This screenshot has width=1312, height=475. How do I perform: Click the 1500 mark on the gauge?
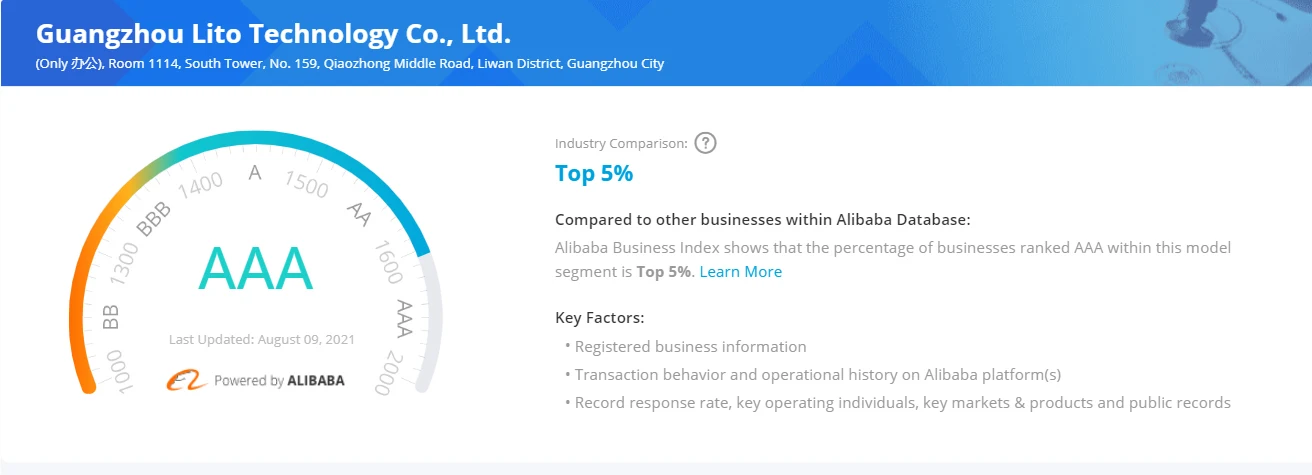click(306, 184)
